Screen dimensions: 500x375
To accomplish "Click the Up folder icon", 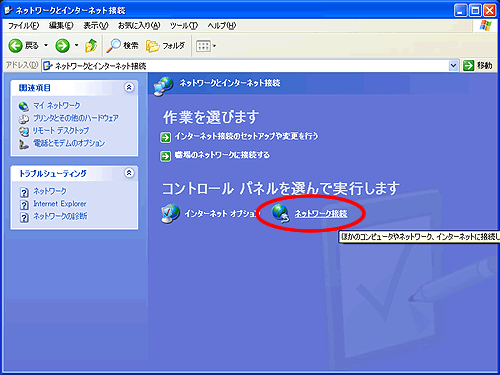I will (x=91, y=46).
